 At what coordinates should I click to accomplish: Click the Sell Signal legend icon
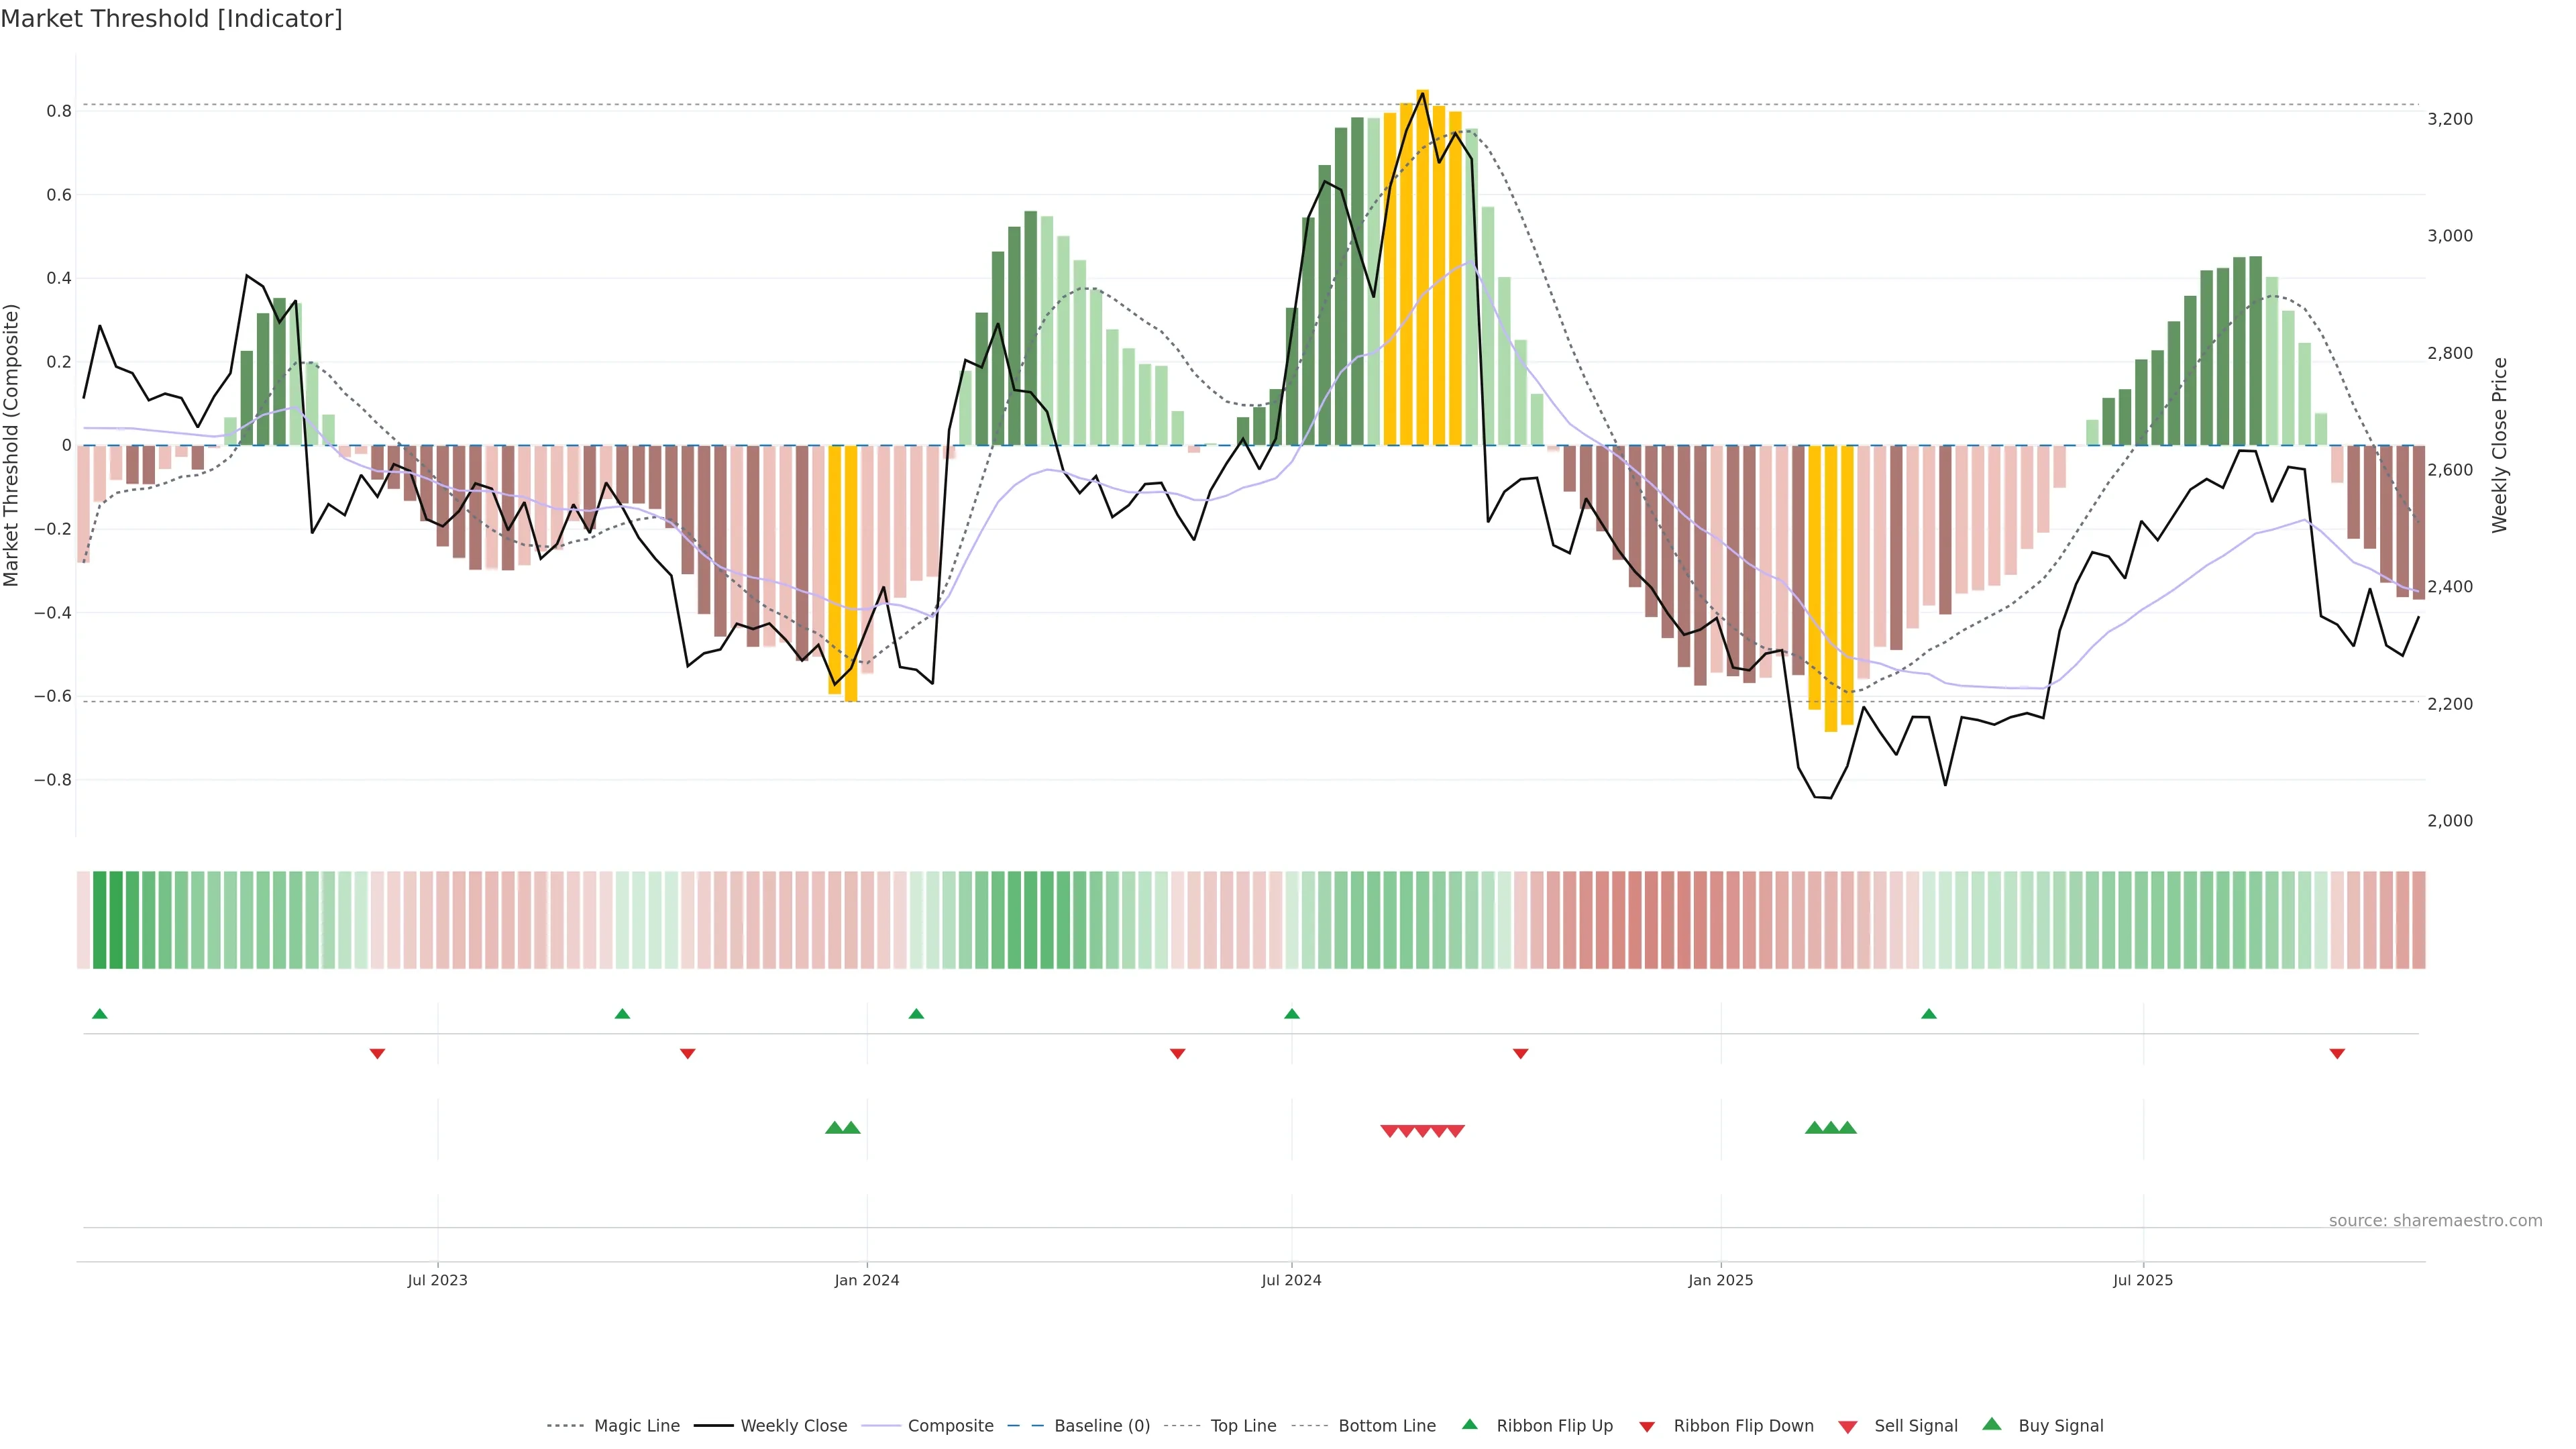point(1847,1427)
